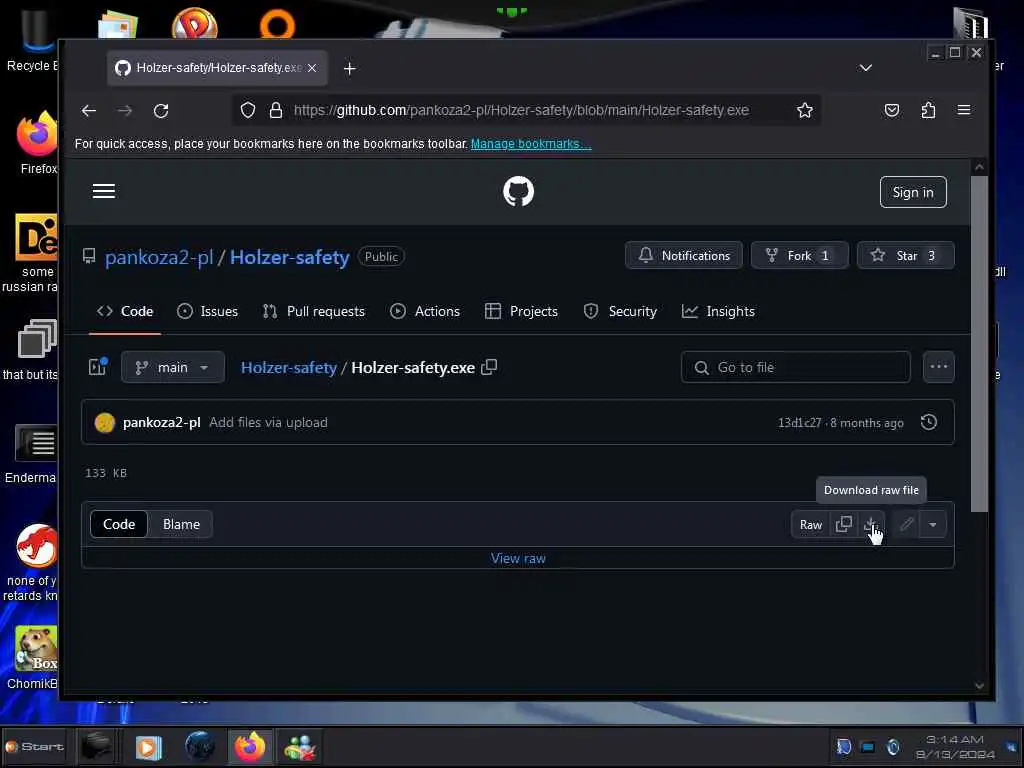Click pankoza2-pl avatar in commit row

coord(104,423)
